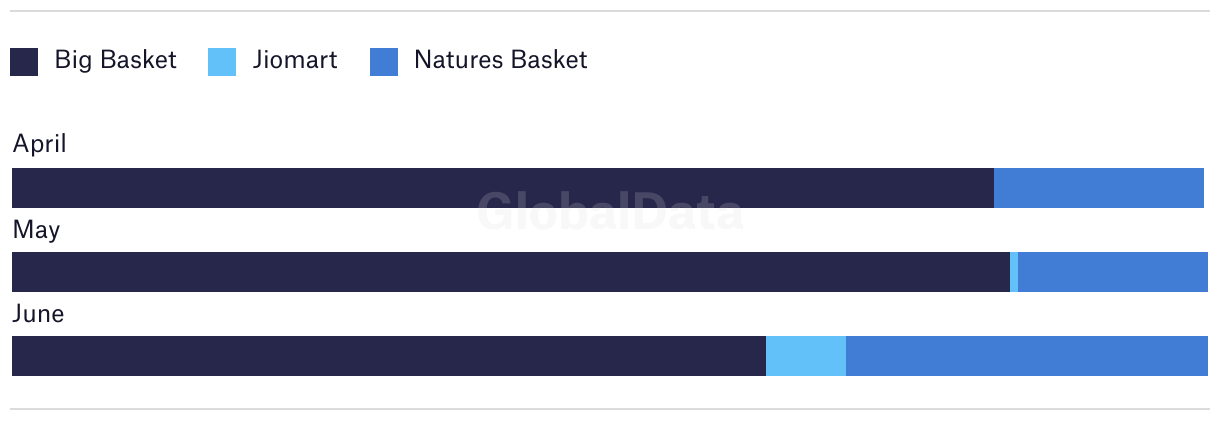Viewport: 1220px width, 422px height.
Task: Click the June row label
Action: pos(38,314)
